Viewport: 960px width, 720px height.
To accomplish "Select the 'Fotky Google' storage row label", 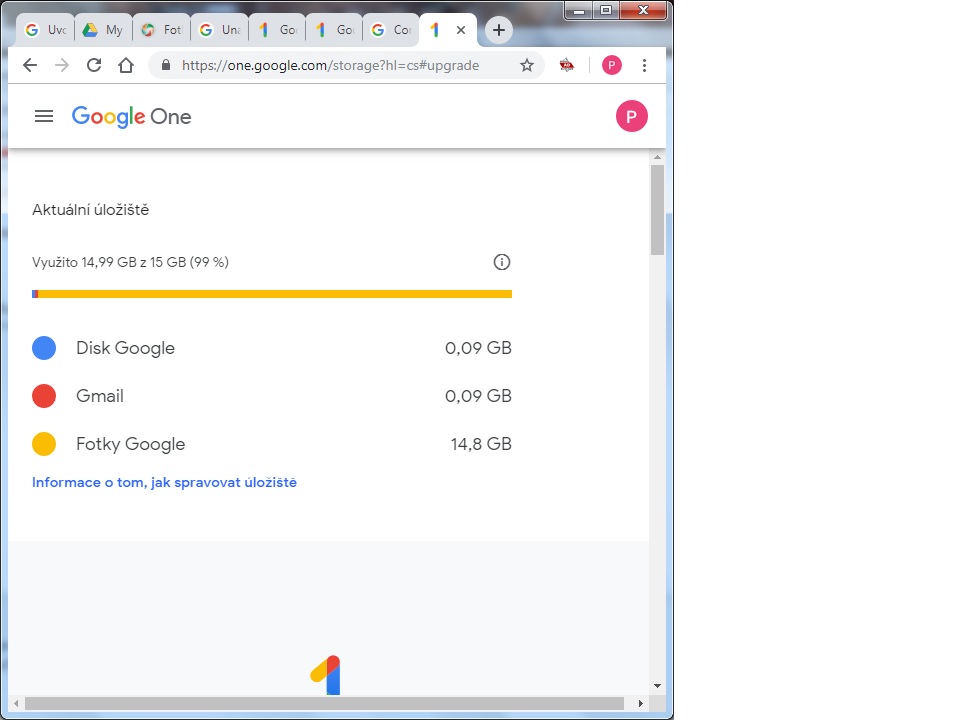I will tap(130, 444).
